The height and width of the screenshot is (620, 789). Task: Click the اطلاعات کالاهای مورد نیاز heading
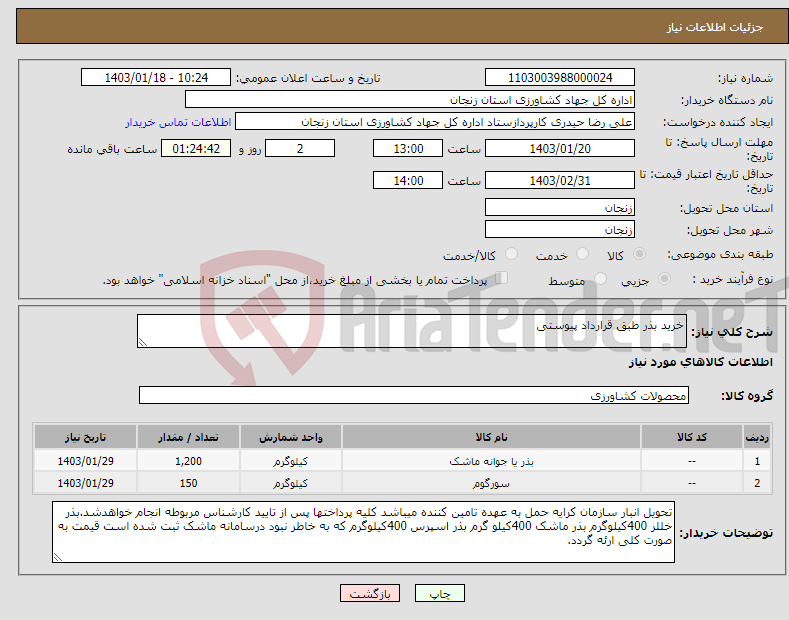pyautogui.click(x=700, y=362)
